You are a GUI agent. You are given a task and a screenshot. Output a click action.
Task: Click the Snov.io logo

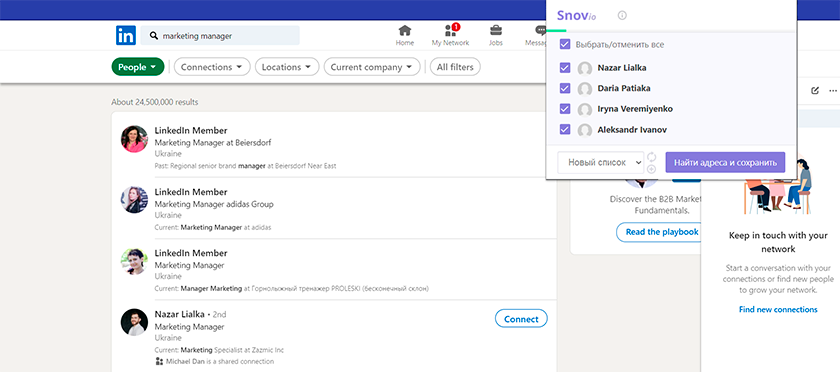pyautogui.click(x=576, y=16)
